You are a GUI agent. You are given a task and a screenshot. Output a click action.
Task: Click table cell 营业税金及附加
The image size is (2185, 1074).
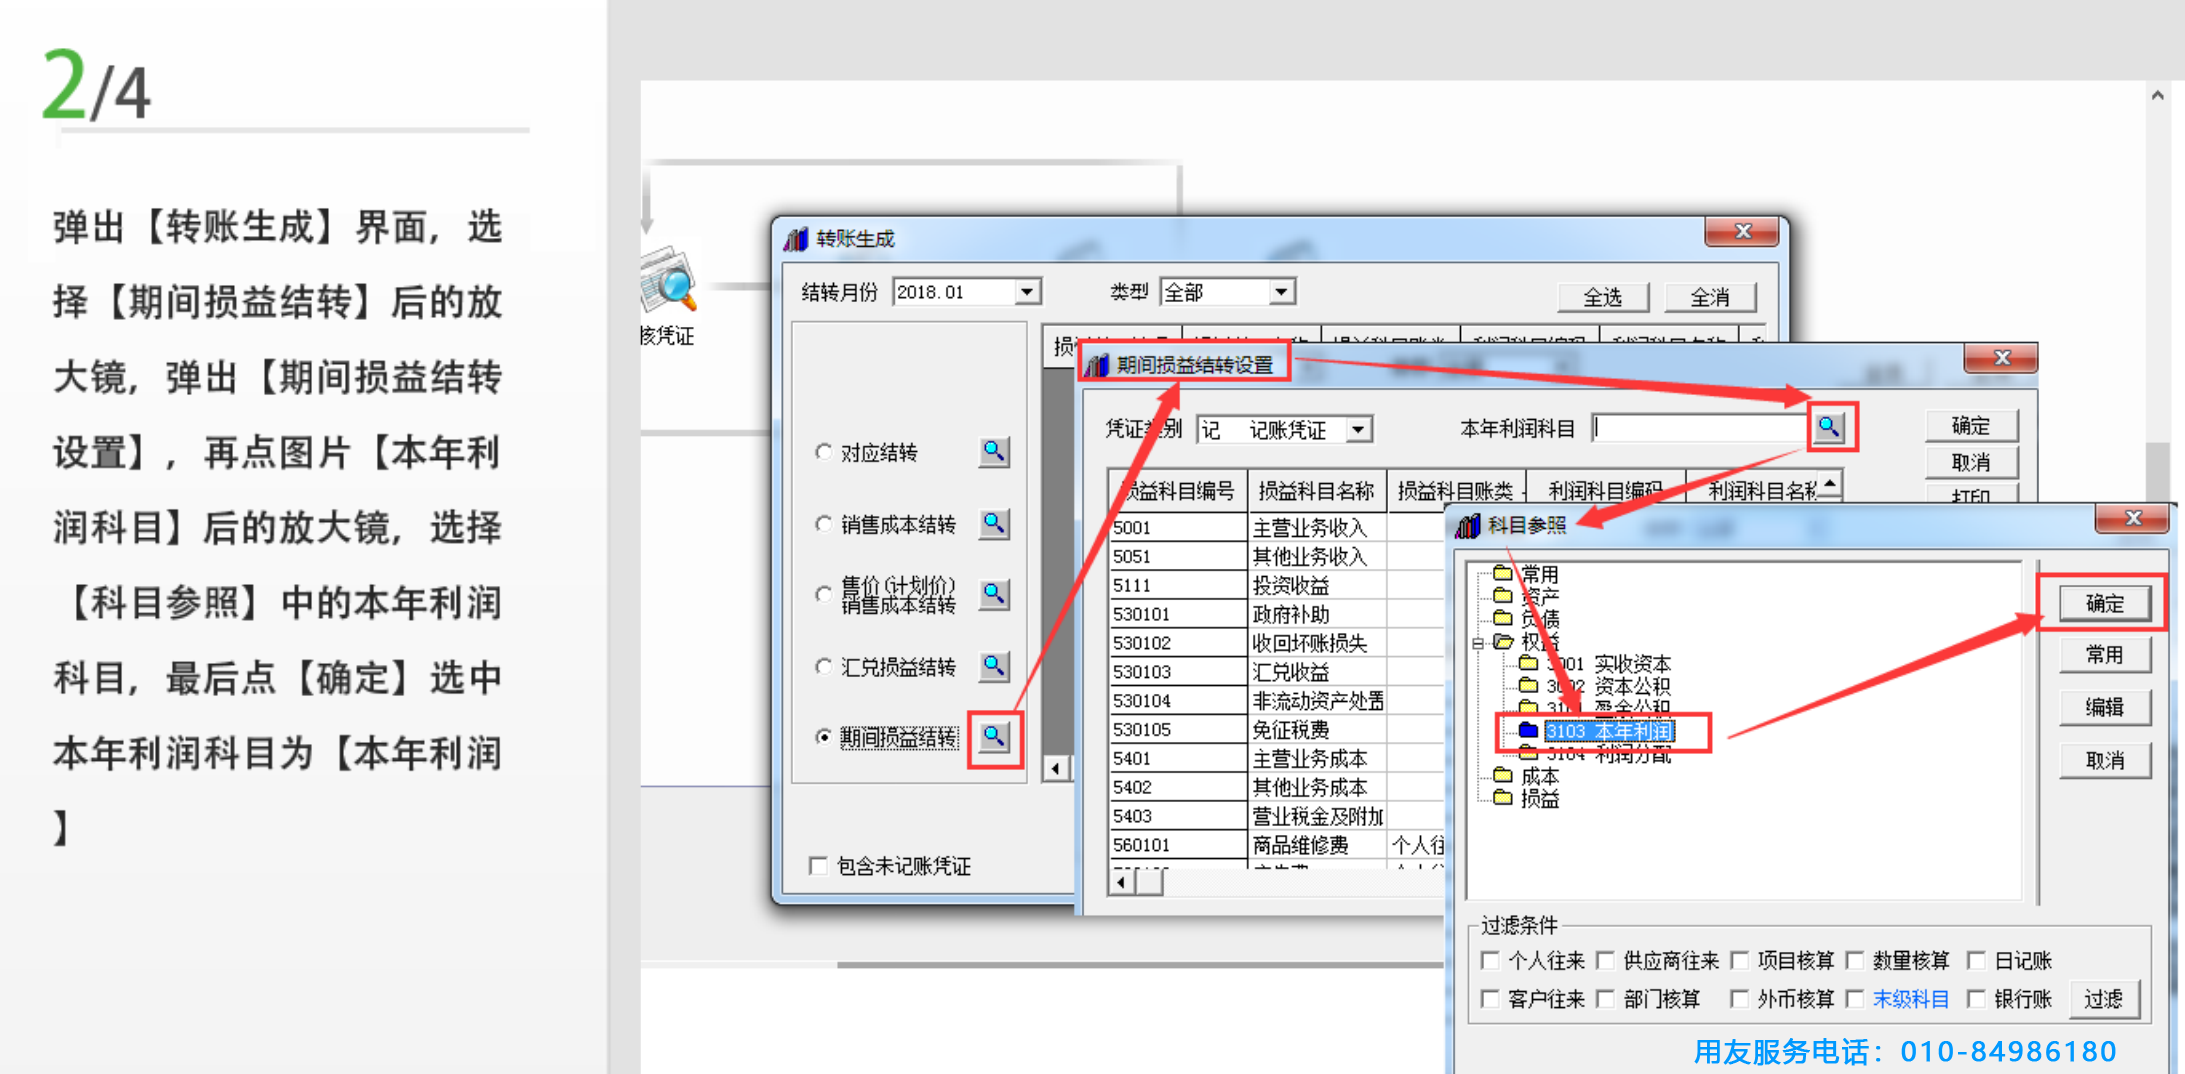pos(1317,816)
